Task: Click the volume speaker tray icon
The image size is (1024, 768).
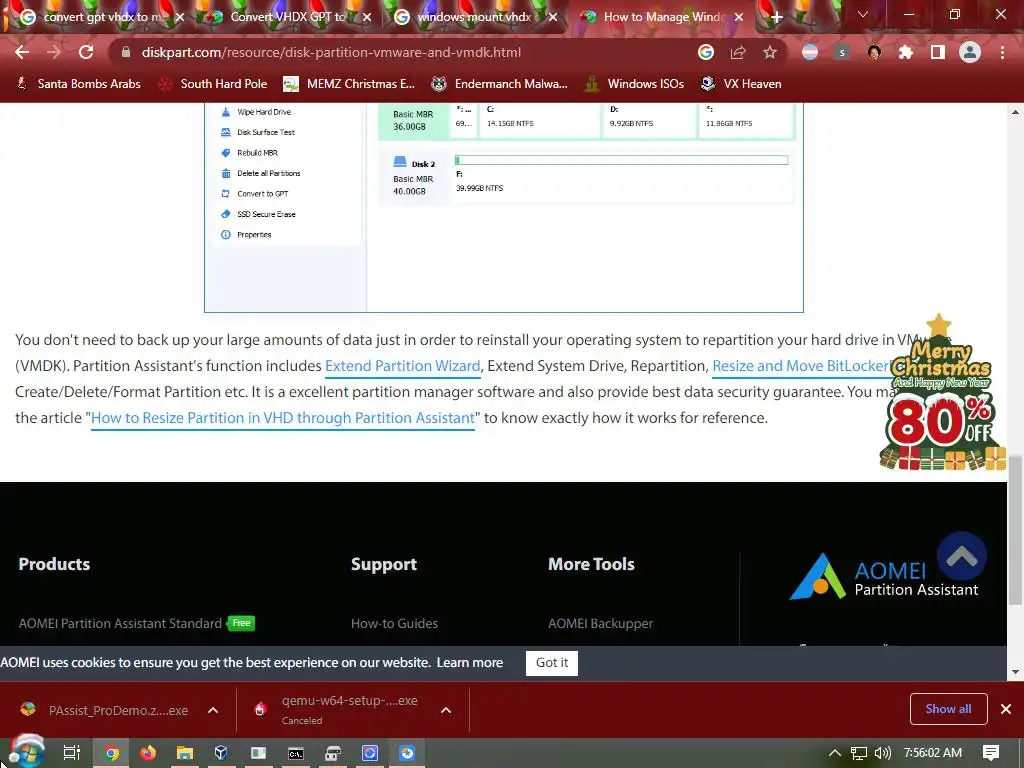Action: (883, 753)
